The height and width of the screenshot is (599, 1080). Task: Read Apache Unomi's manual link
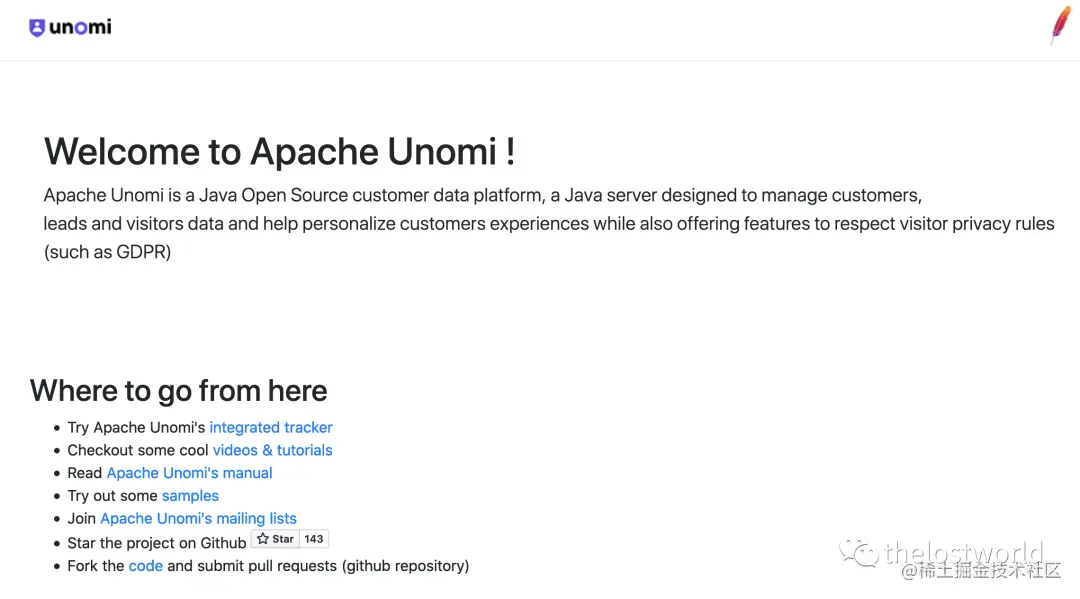pyautogui.click(x=189, y=473)
